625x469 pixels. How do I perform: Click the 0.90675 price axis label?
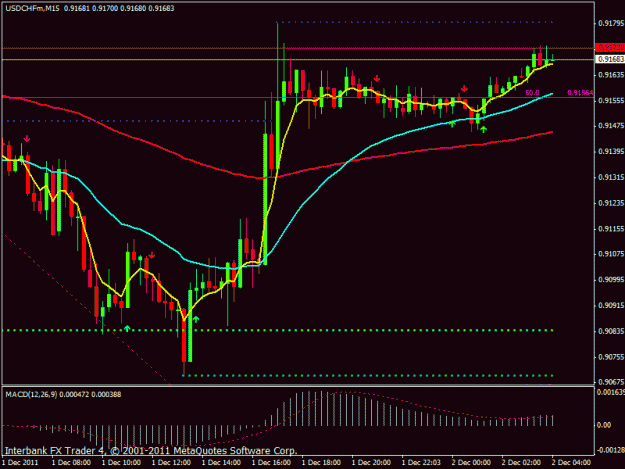coord(611,382)
